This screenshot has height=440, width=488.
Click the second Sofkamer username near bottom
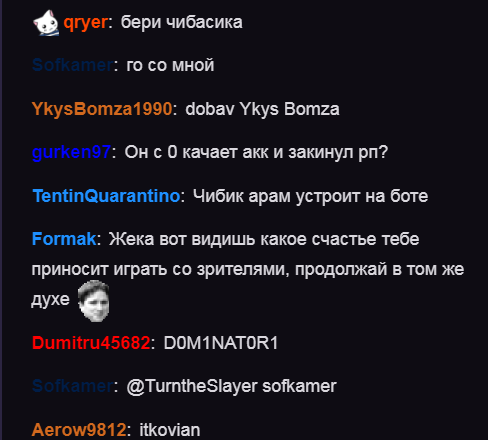(x=73, y=386)
